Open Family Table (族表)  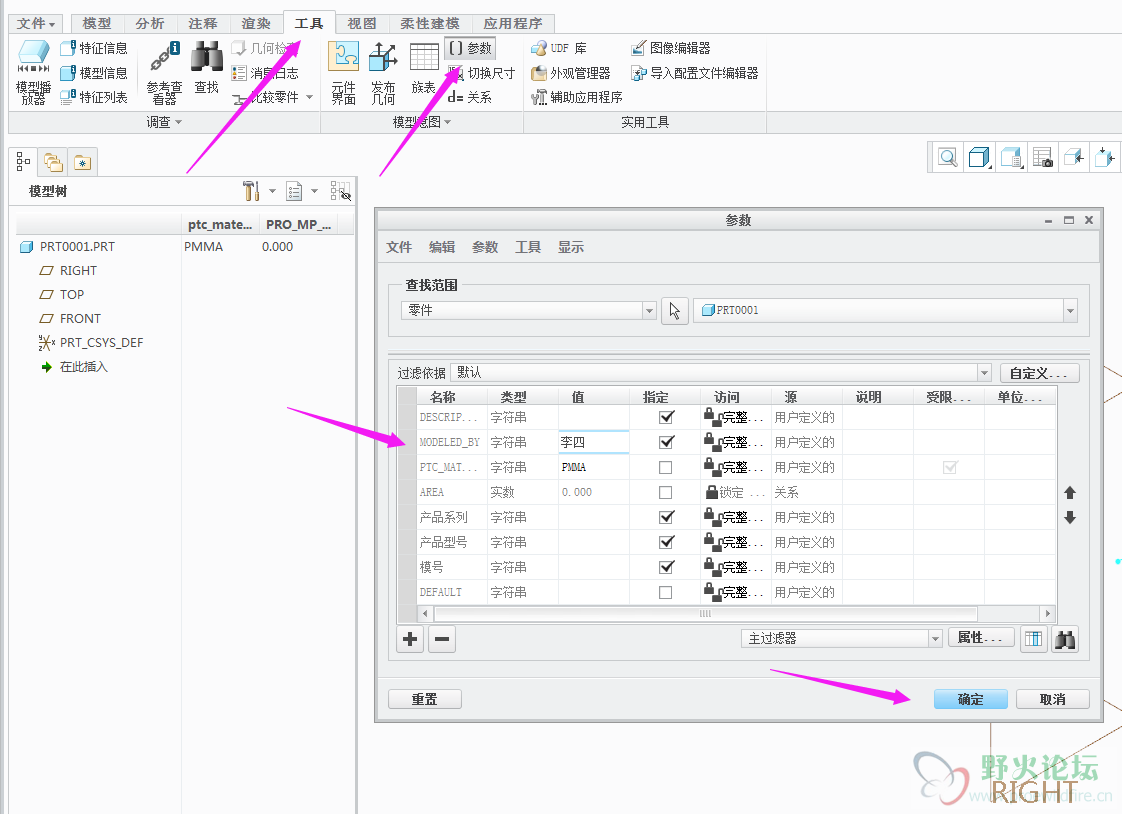coord(424,69)
